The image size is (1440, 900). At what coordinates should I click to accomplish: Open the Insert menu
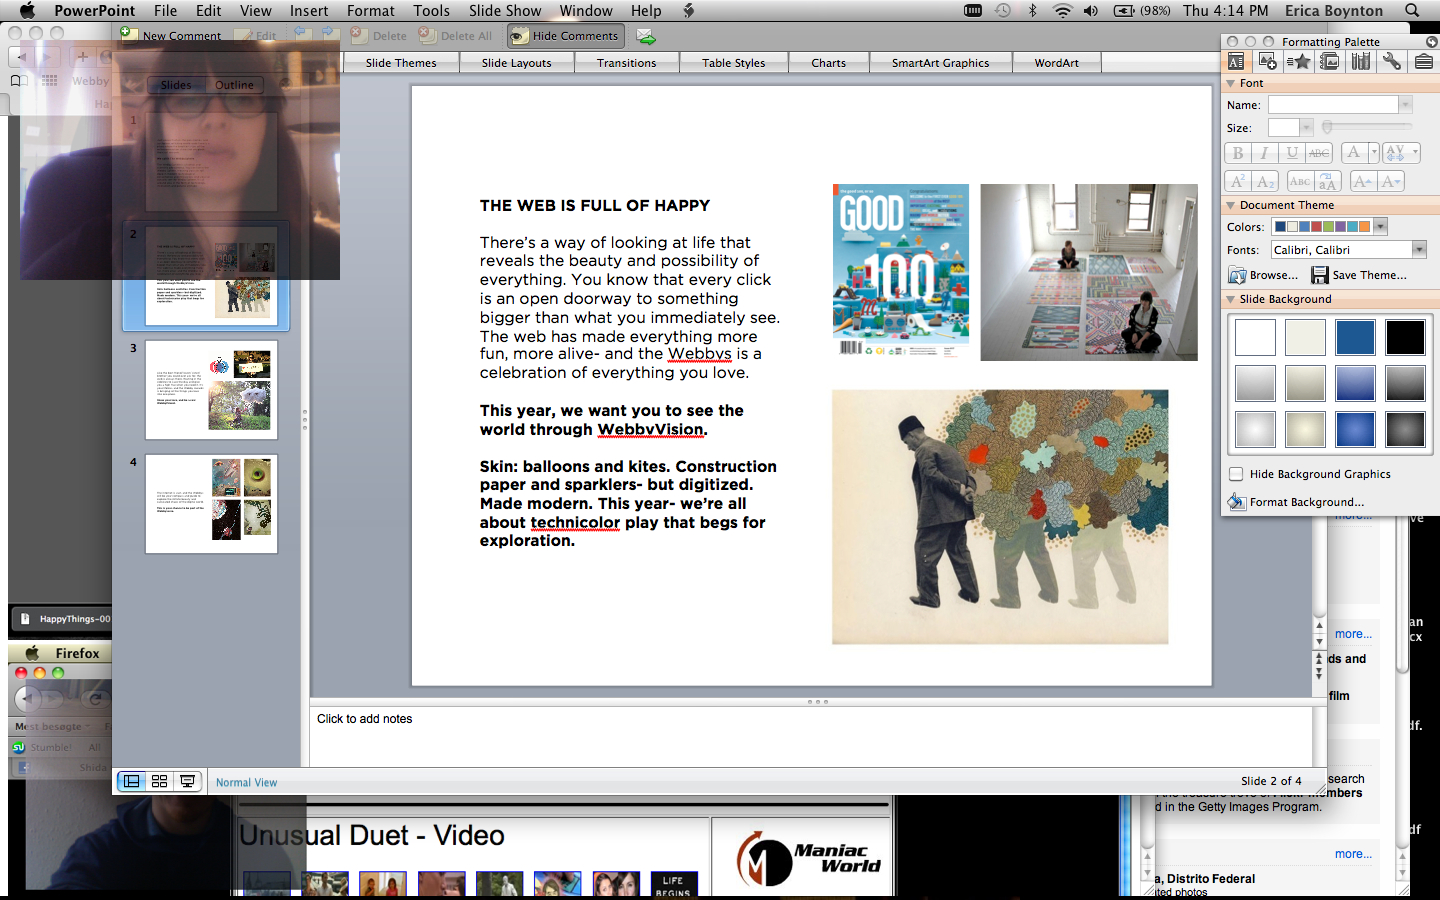[309, 10]
